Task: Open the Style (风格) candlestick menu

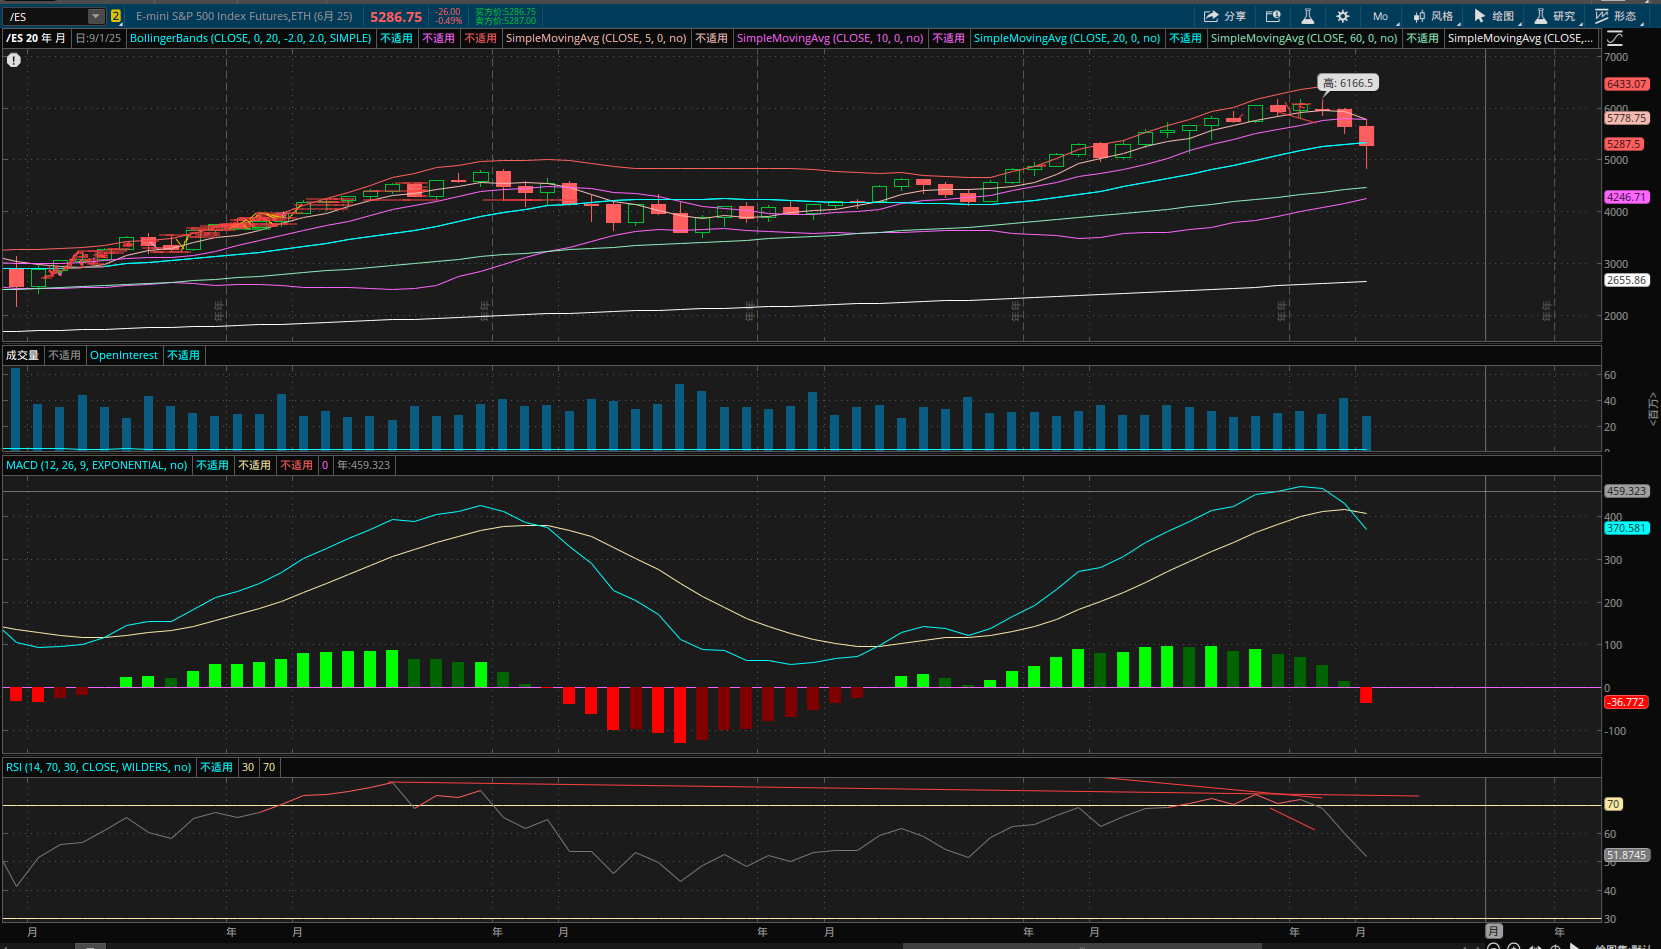Action: pyautogui.click(x=1433, y=16)
